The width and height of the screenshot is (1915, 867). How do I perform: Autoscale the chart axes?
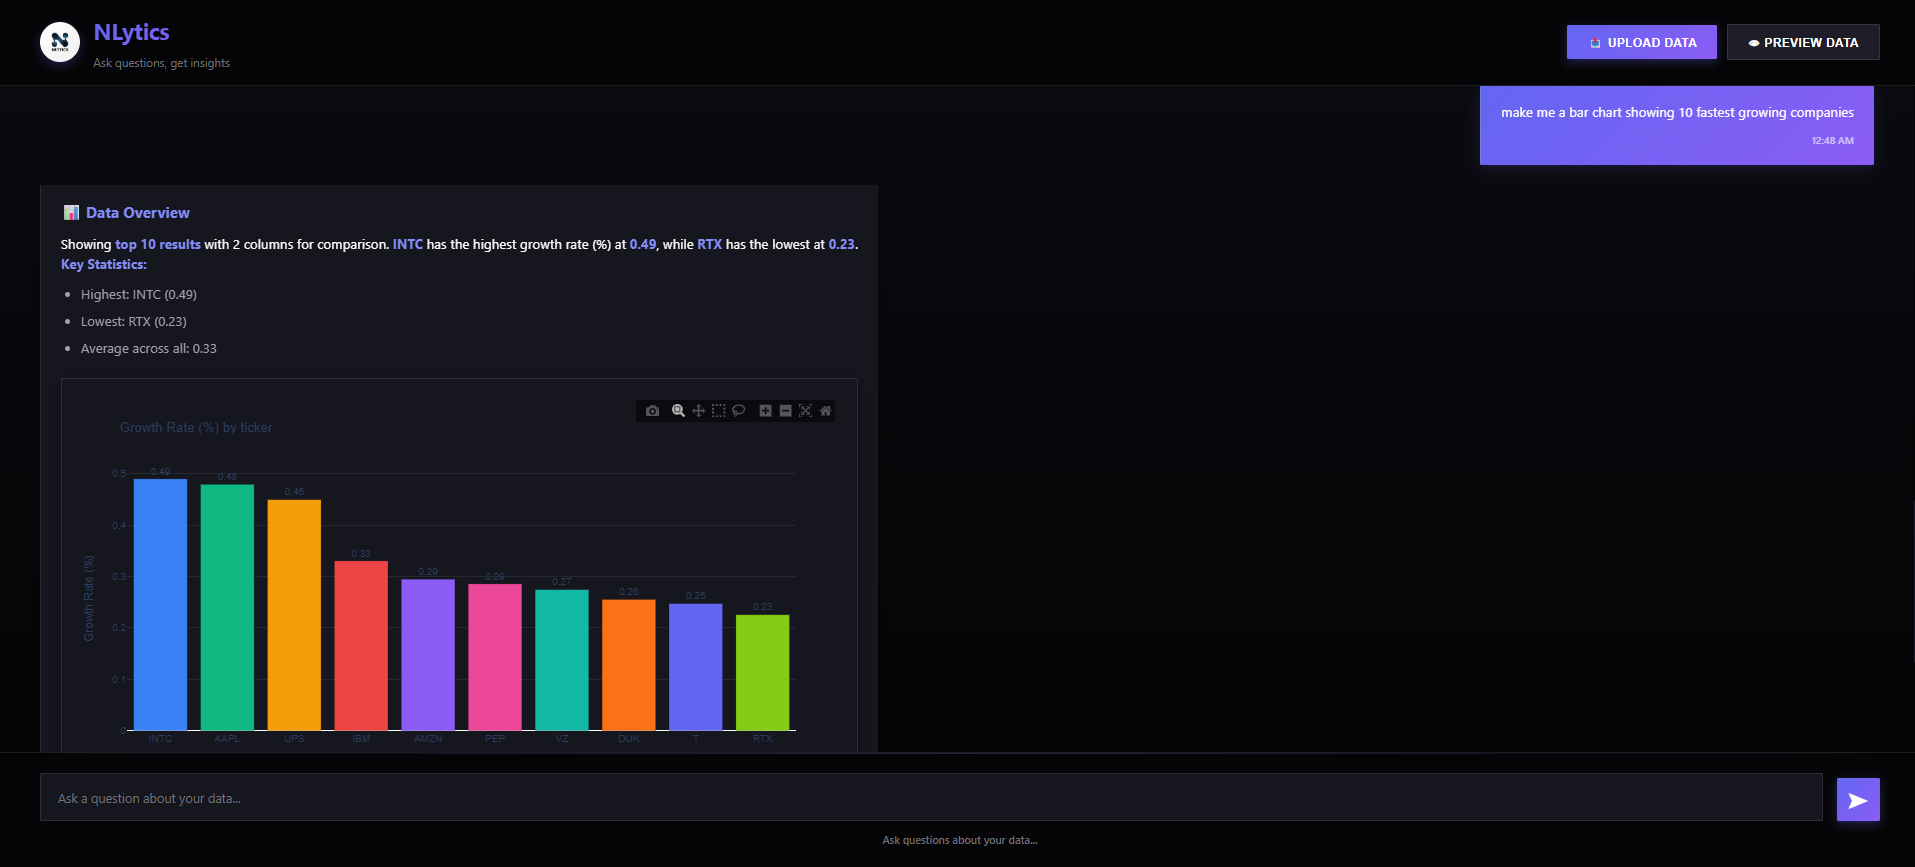tap(805, 411)
